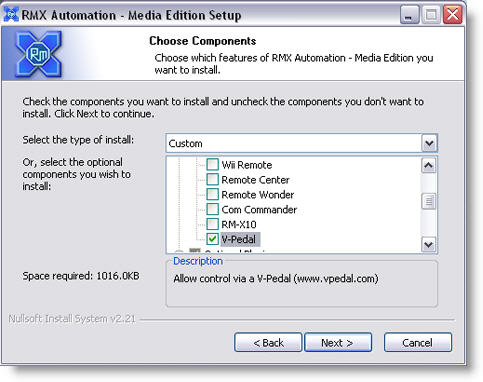The height and width of the screenshot is (382, 483).
Task: Check the Wii Remote component
Action: [x=212, y=165]
